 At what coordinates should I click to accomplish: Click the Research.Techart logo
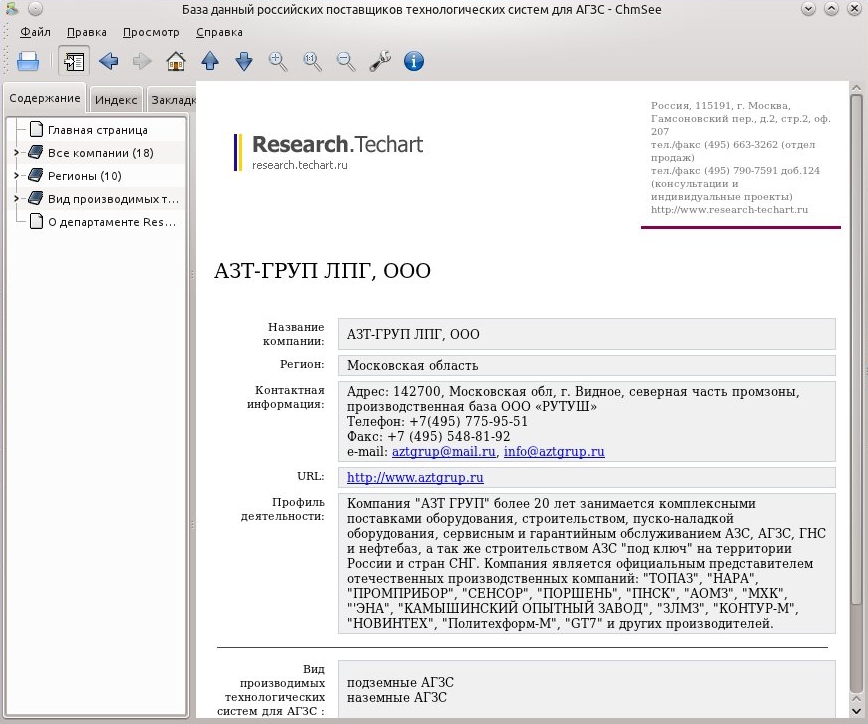click(329, 152)
